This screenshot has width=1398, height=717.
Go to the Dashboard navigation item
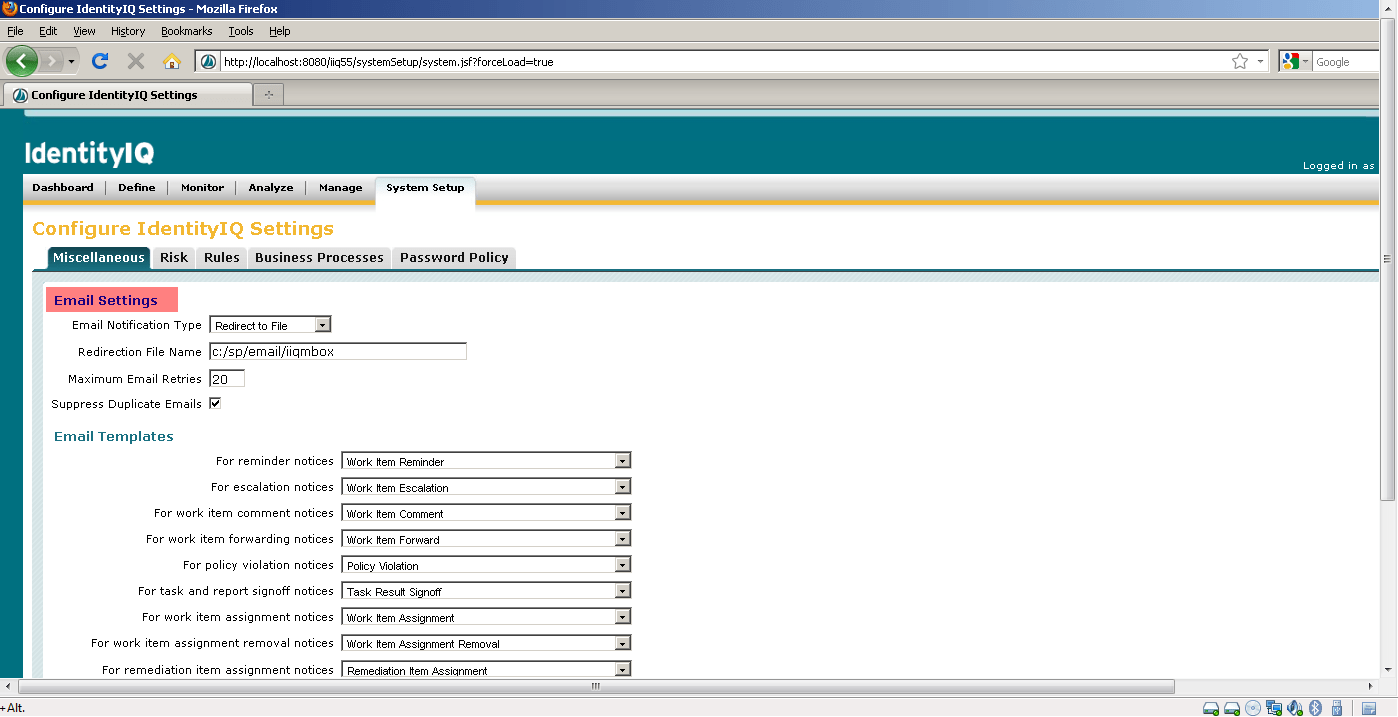[63, 187]
